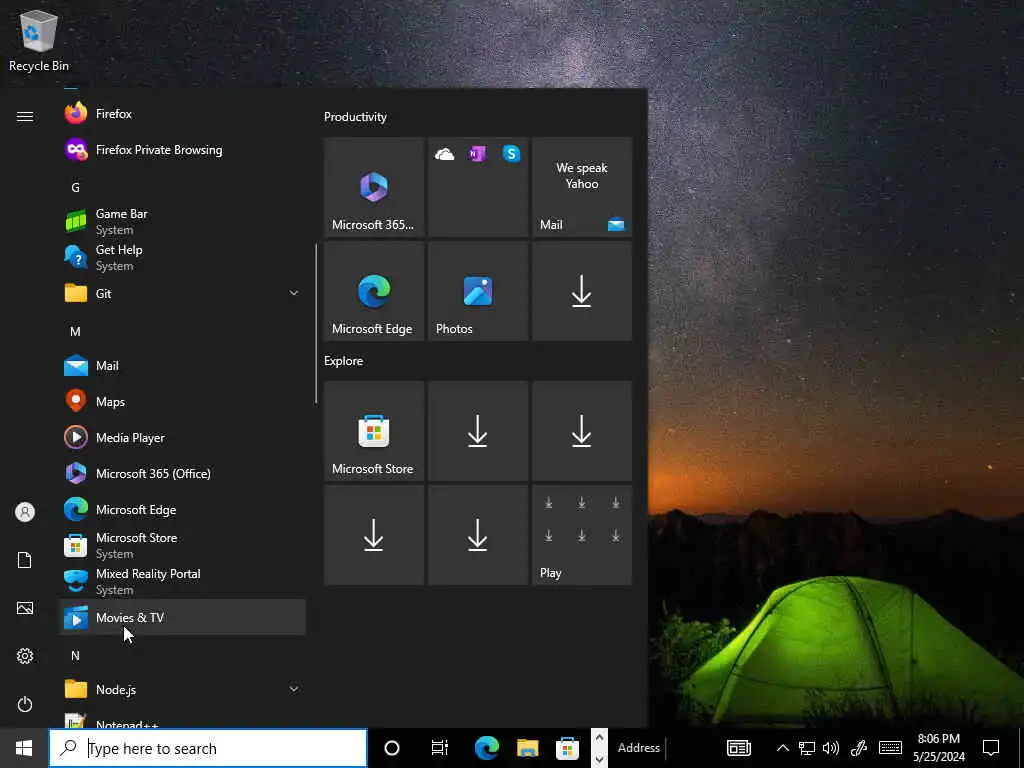Open Power options
1024x768 pixels.
coord(25,704)
